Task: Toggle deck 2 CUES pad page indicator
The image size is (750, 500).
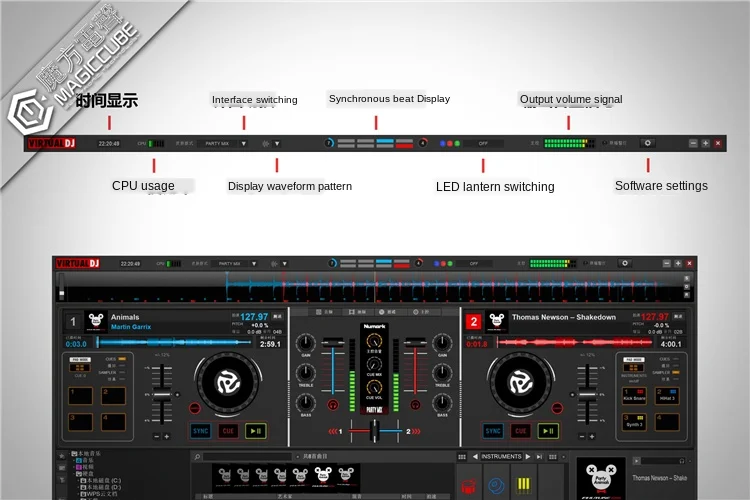Action: (675, 359)
